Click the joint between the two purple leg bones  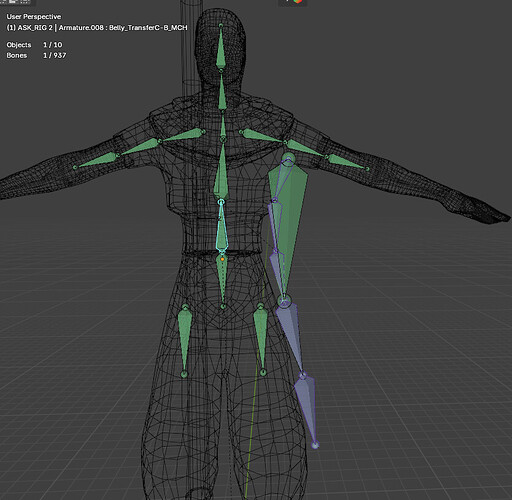click(x=303, y=376)
